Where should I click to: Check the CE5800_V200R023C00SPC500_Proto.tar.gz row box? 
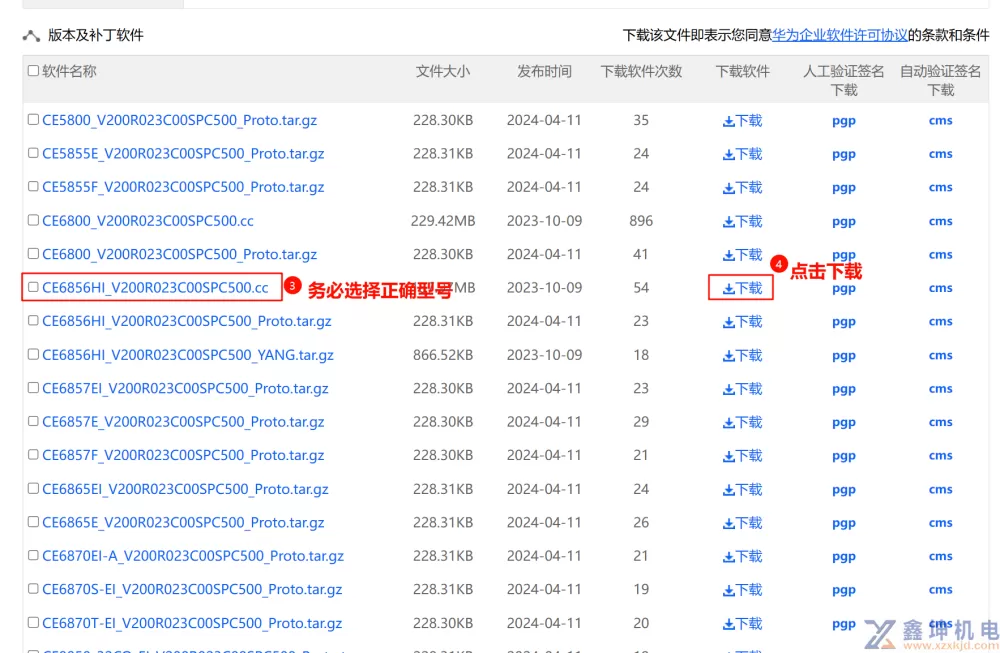point(33,119)
